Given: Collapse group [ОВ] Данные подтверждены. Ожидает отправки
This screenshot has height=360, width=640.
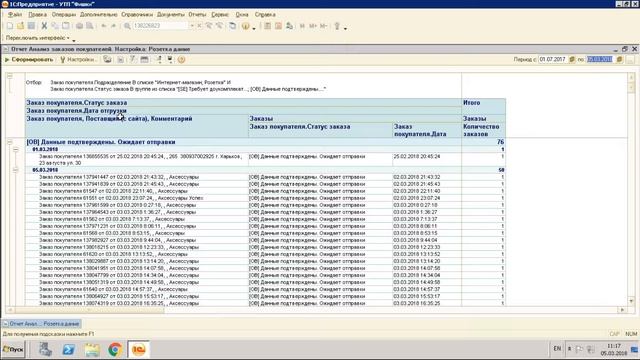Looking at the screenshot, I should (x=10, y=142).
